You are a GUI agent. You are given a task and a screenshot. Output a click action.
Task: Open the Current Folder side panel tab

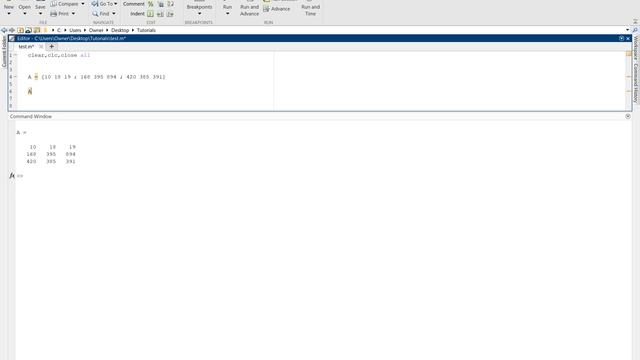4,51
